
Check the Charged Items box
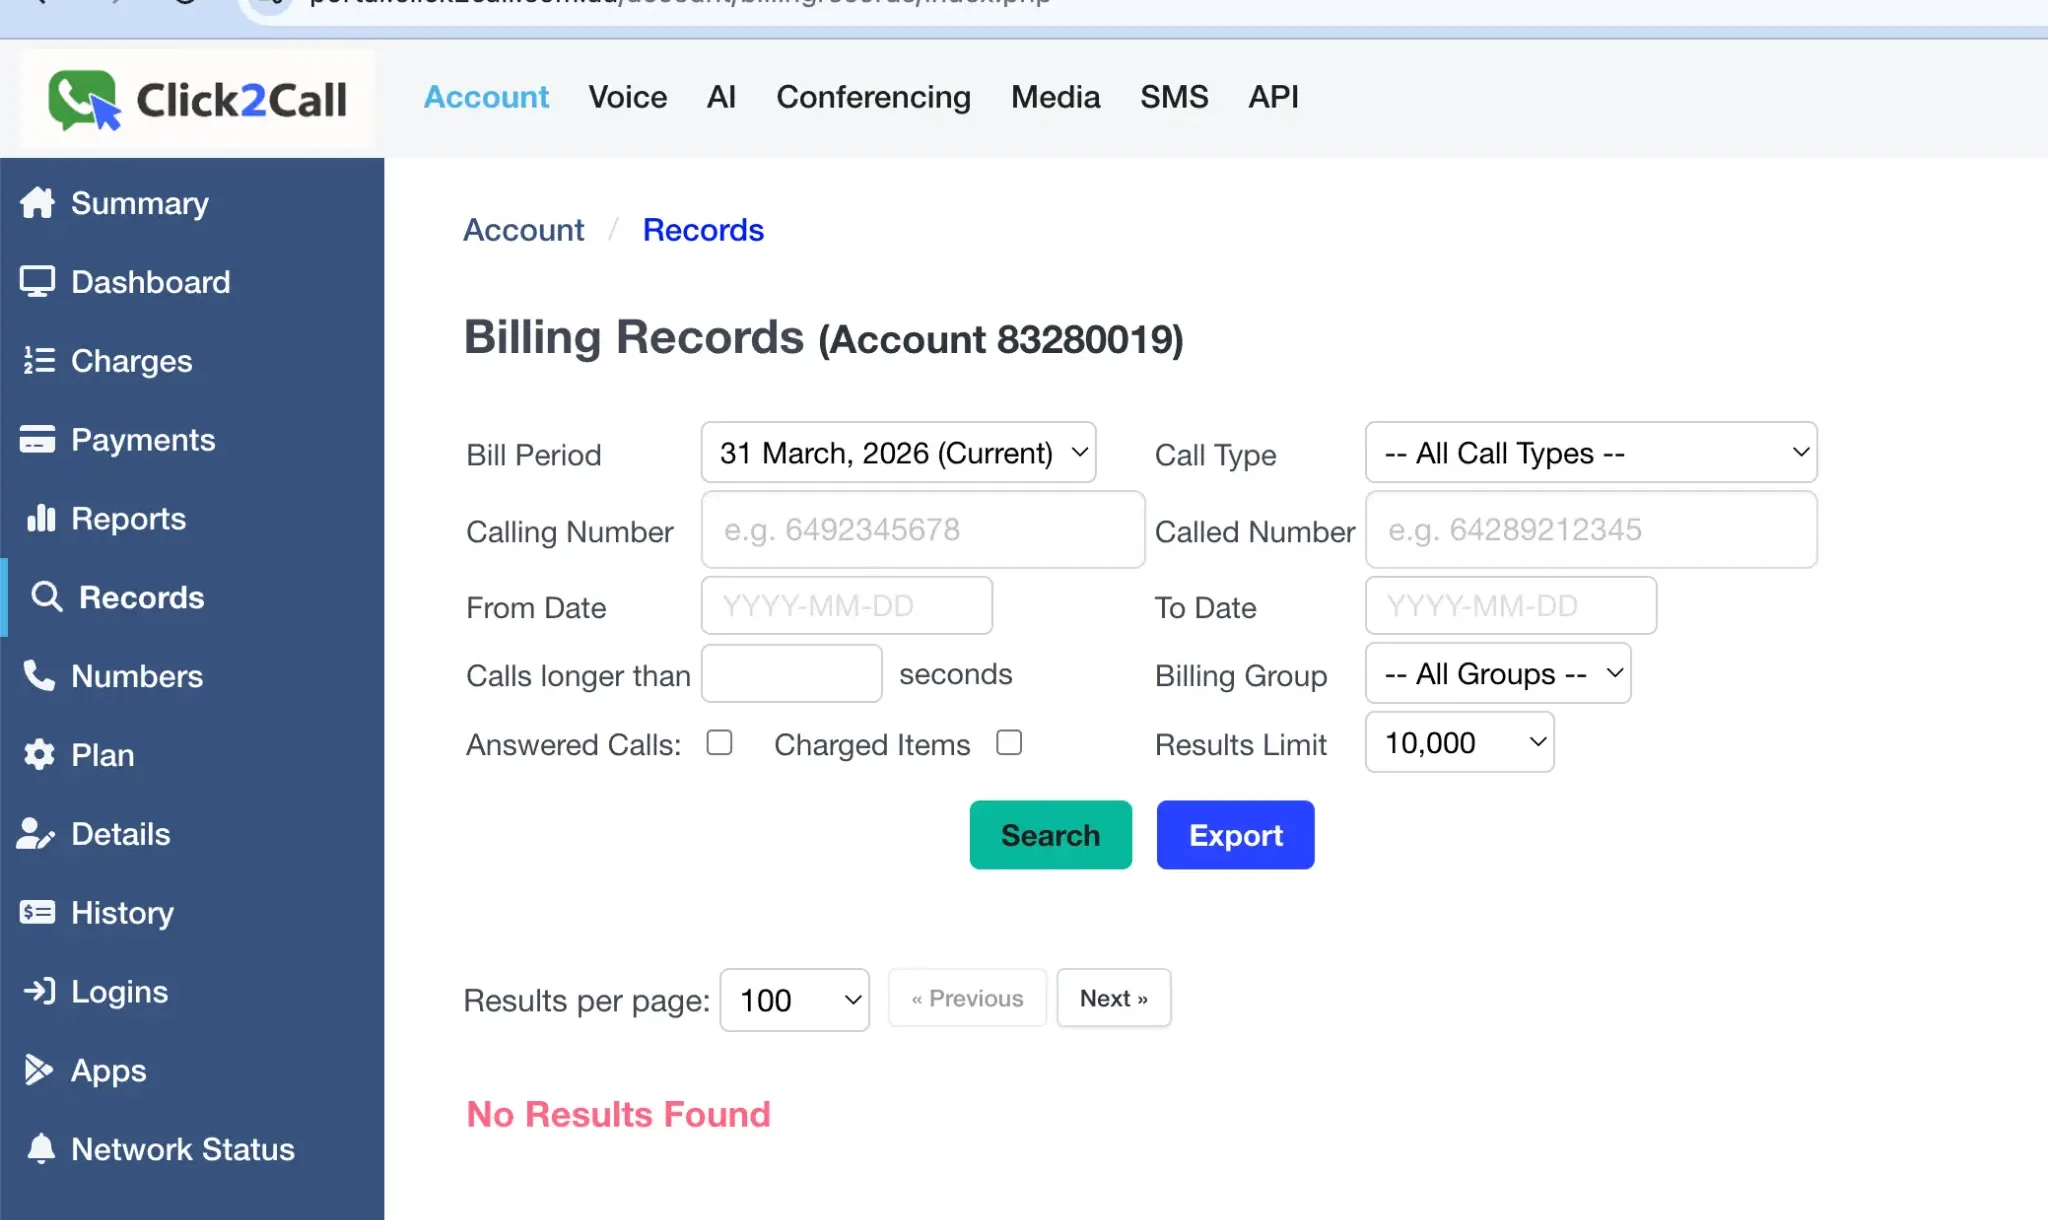click(x=1009, y=742)
